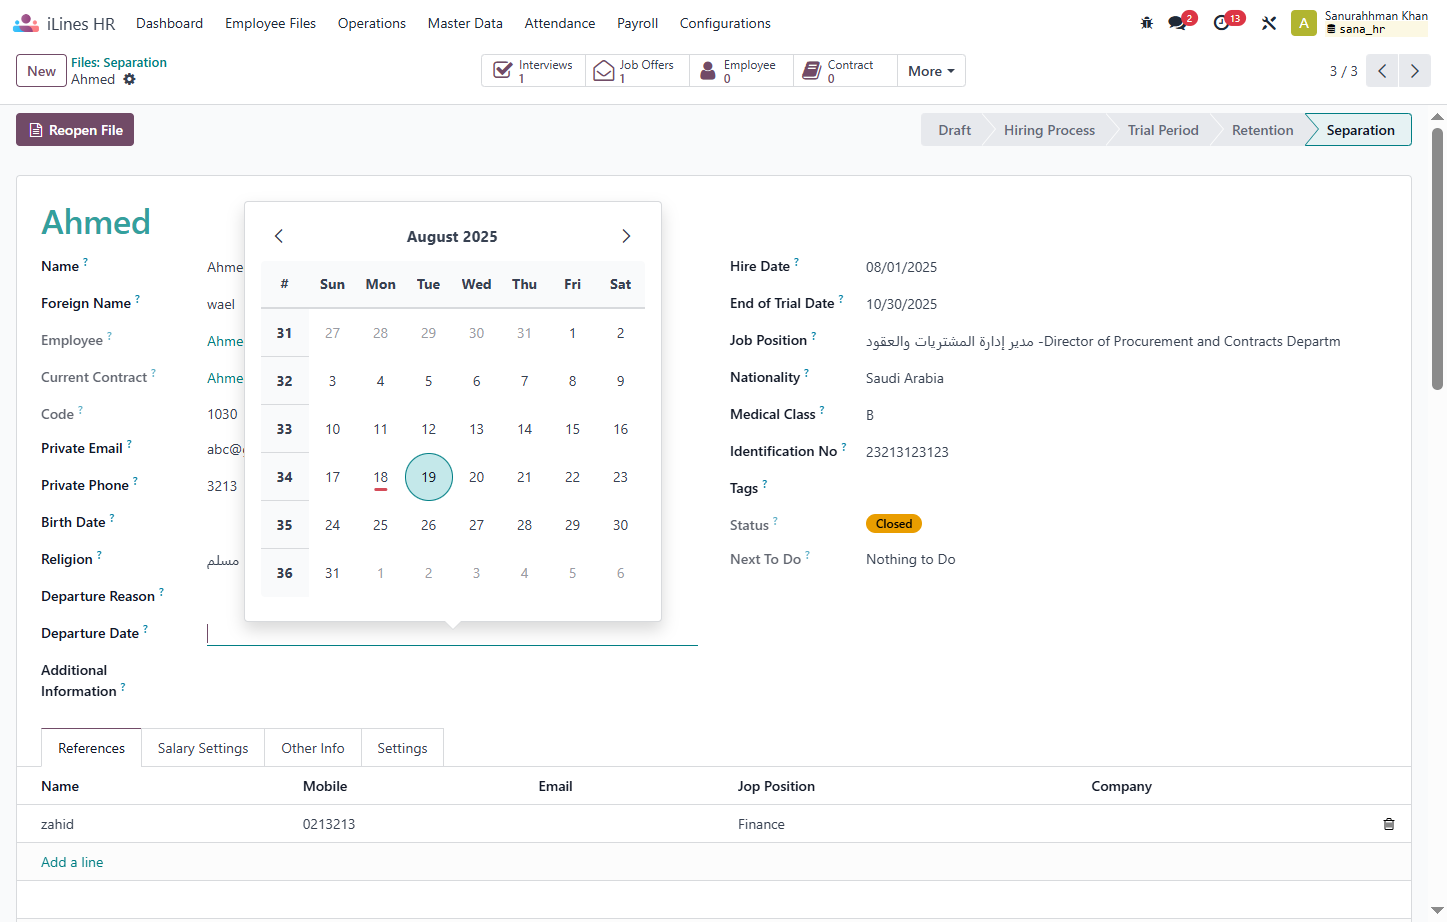Viewport: 1447px width, 922px height.
Task: Click the Finance job position cell
Action: pos(761,824)
